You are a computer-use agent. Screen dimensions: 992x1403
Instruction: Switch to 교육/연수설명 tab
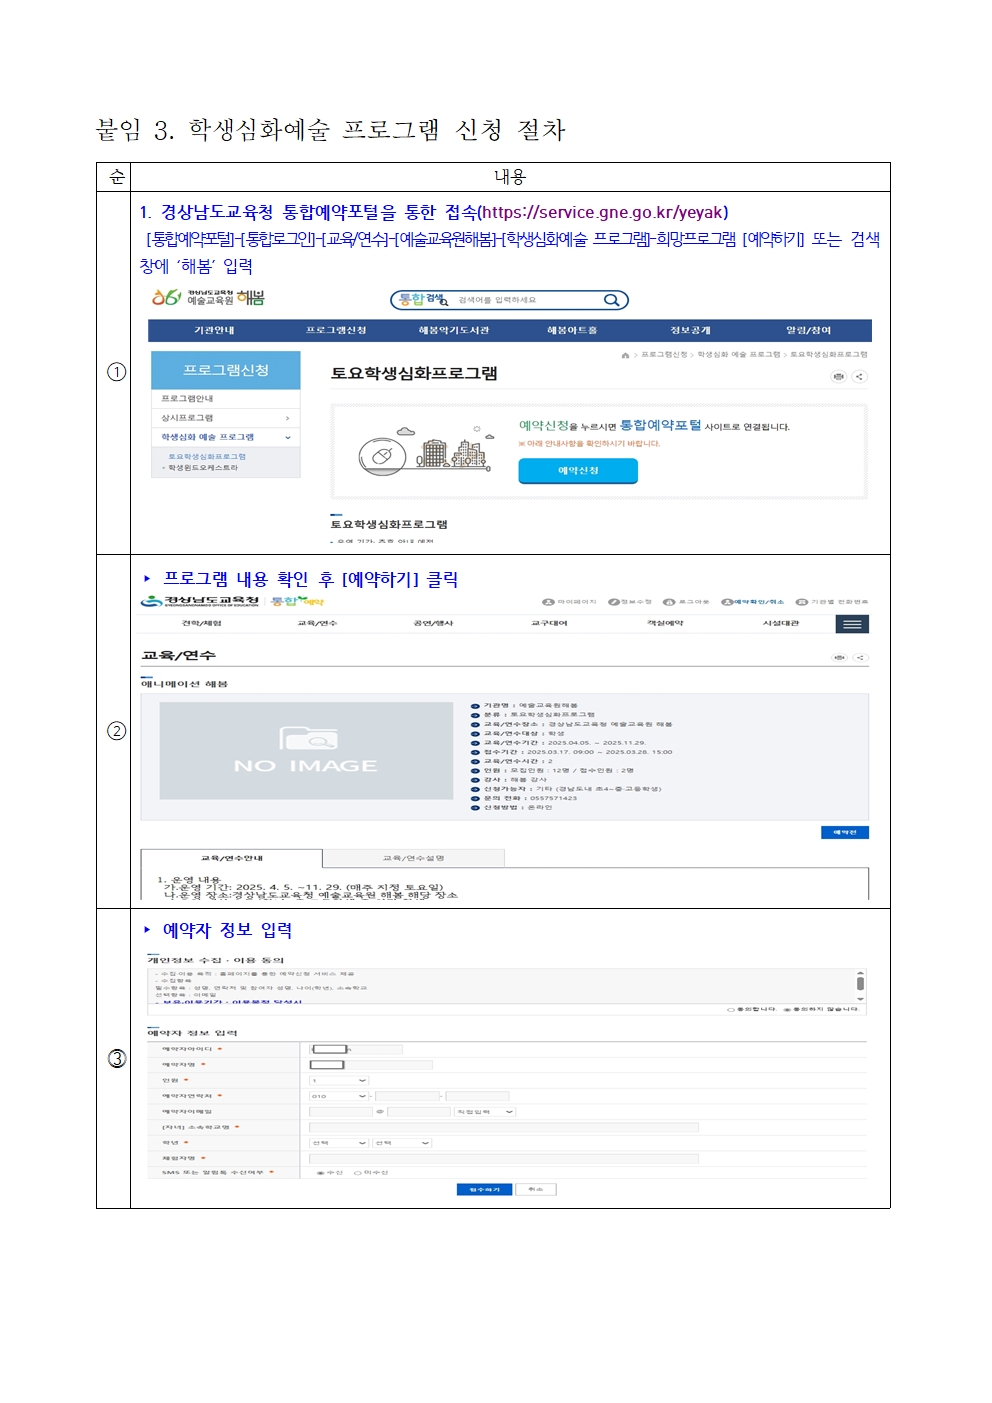click(x=414, y=859)
